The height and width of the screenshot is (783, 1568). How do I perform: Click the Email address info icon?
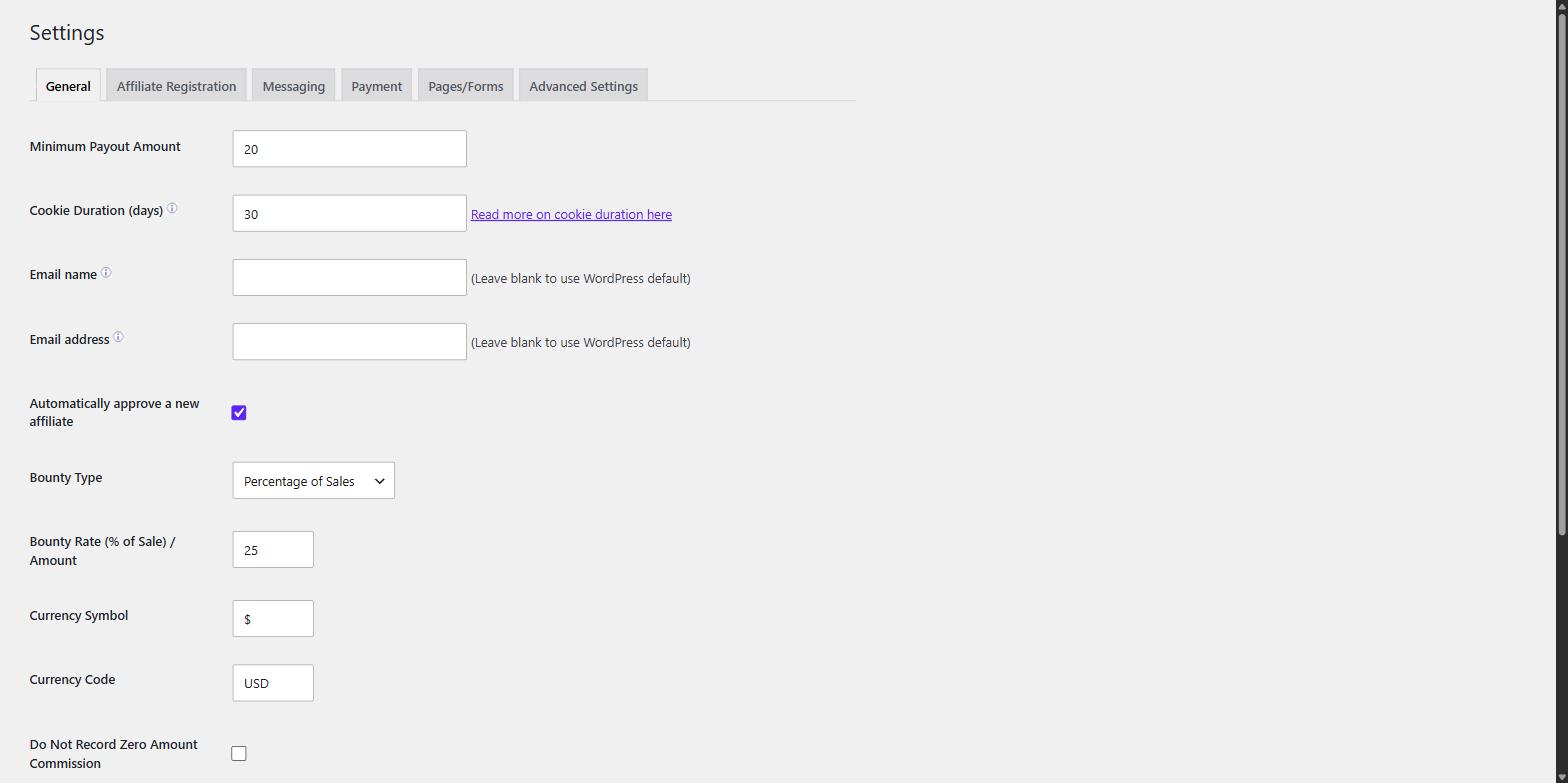(118, 337)
